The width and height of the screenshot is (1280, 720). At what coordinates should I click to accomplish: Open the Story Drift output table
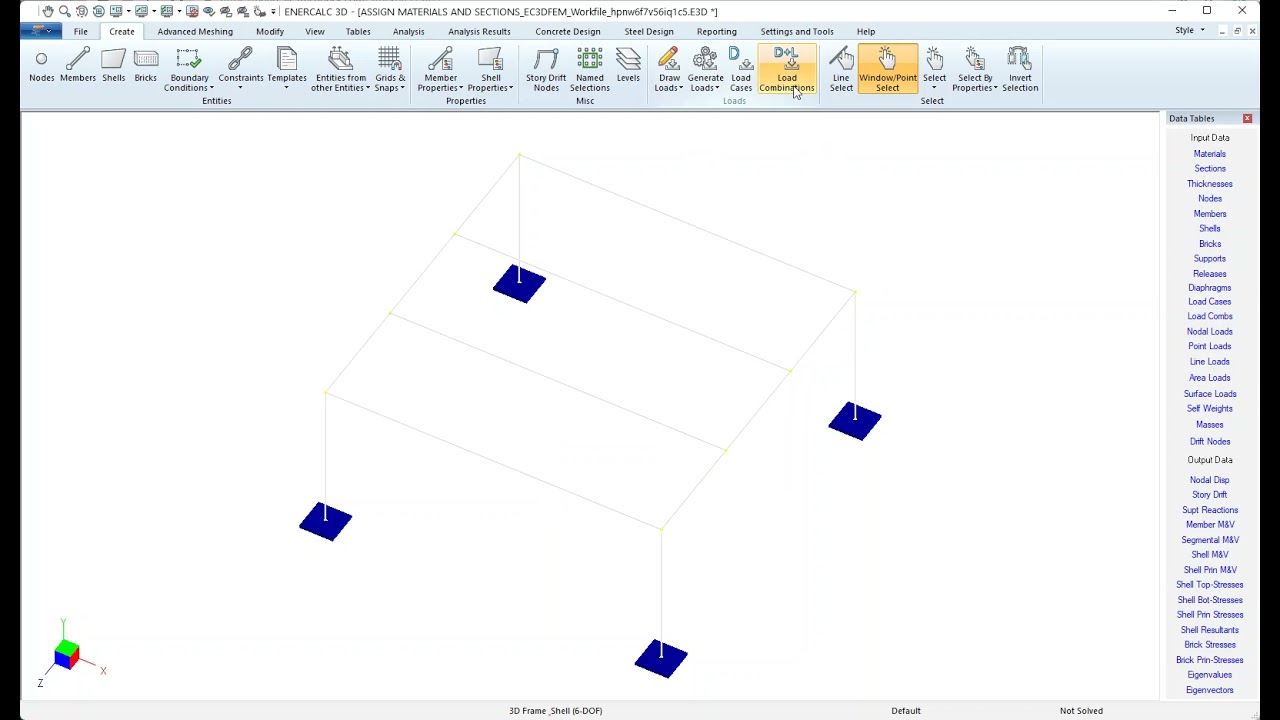[x=1210, y=495]
